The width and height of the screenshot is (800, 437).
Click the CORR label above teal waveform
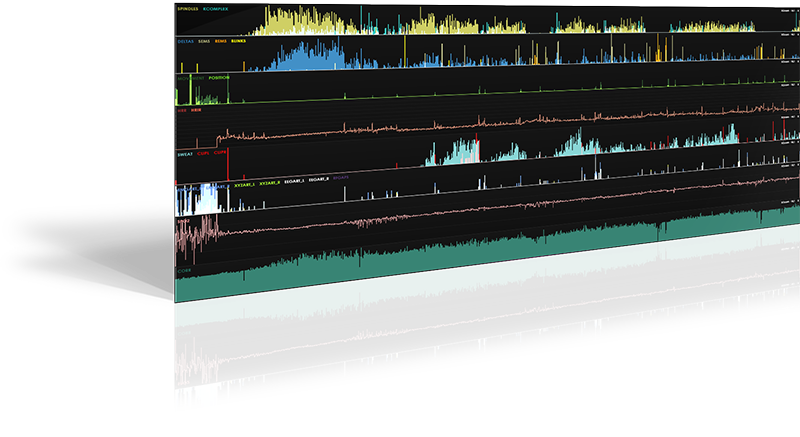(184, 270)
